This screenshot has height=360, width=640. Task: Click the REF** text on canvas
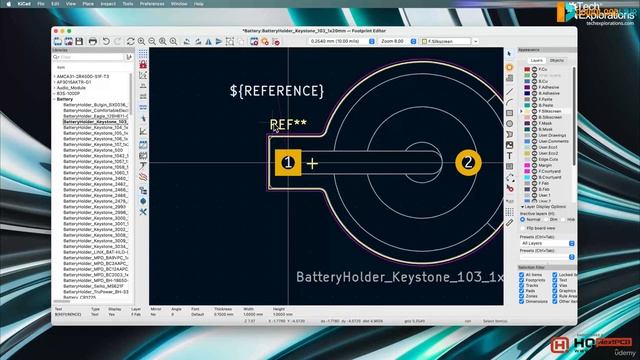288,124
